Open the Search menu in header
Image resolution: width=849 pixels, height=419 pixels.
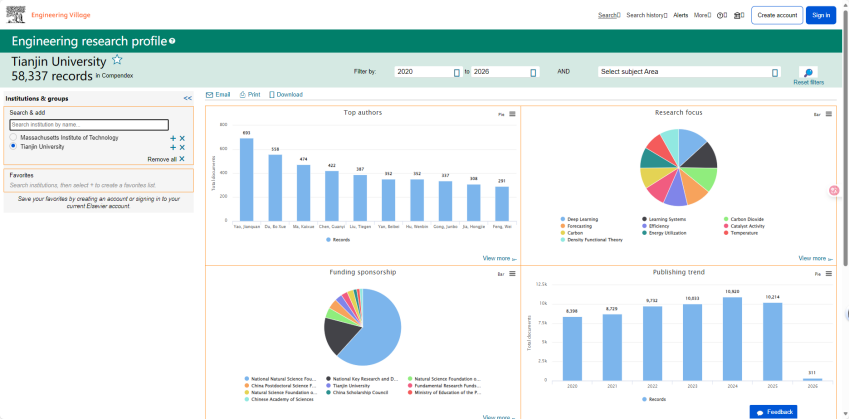(x=609, y=15)
